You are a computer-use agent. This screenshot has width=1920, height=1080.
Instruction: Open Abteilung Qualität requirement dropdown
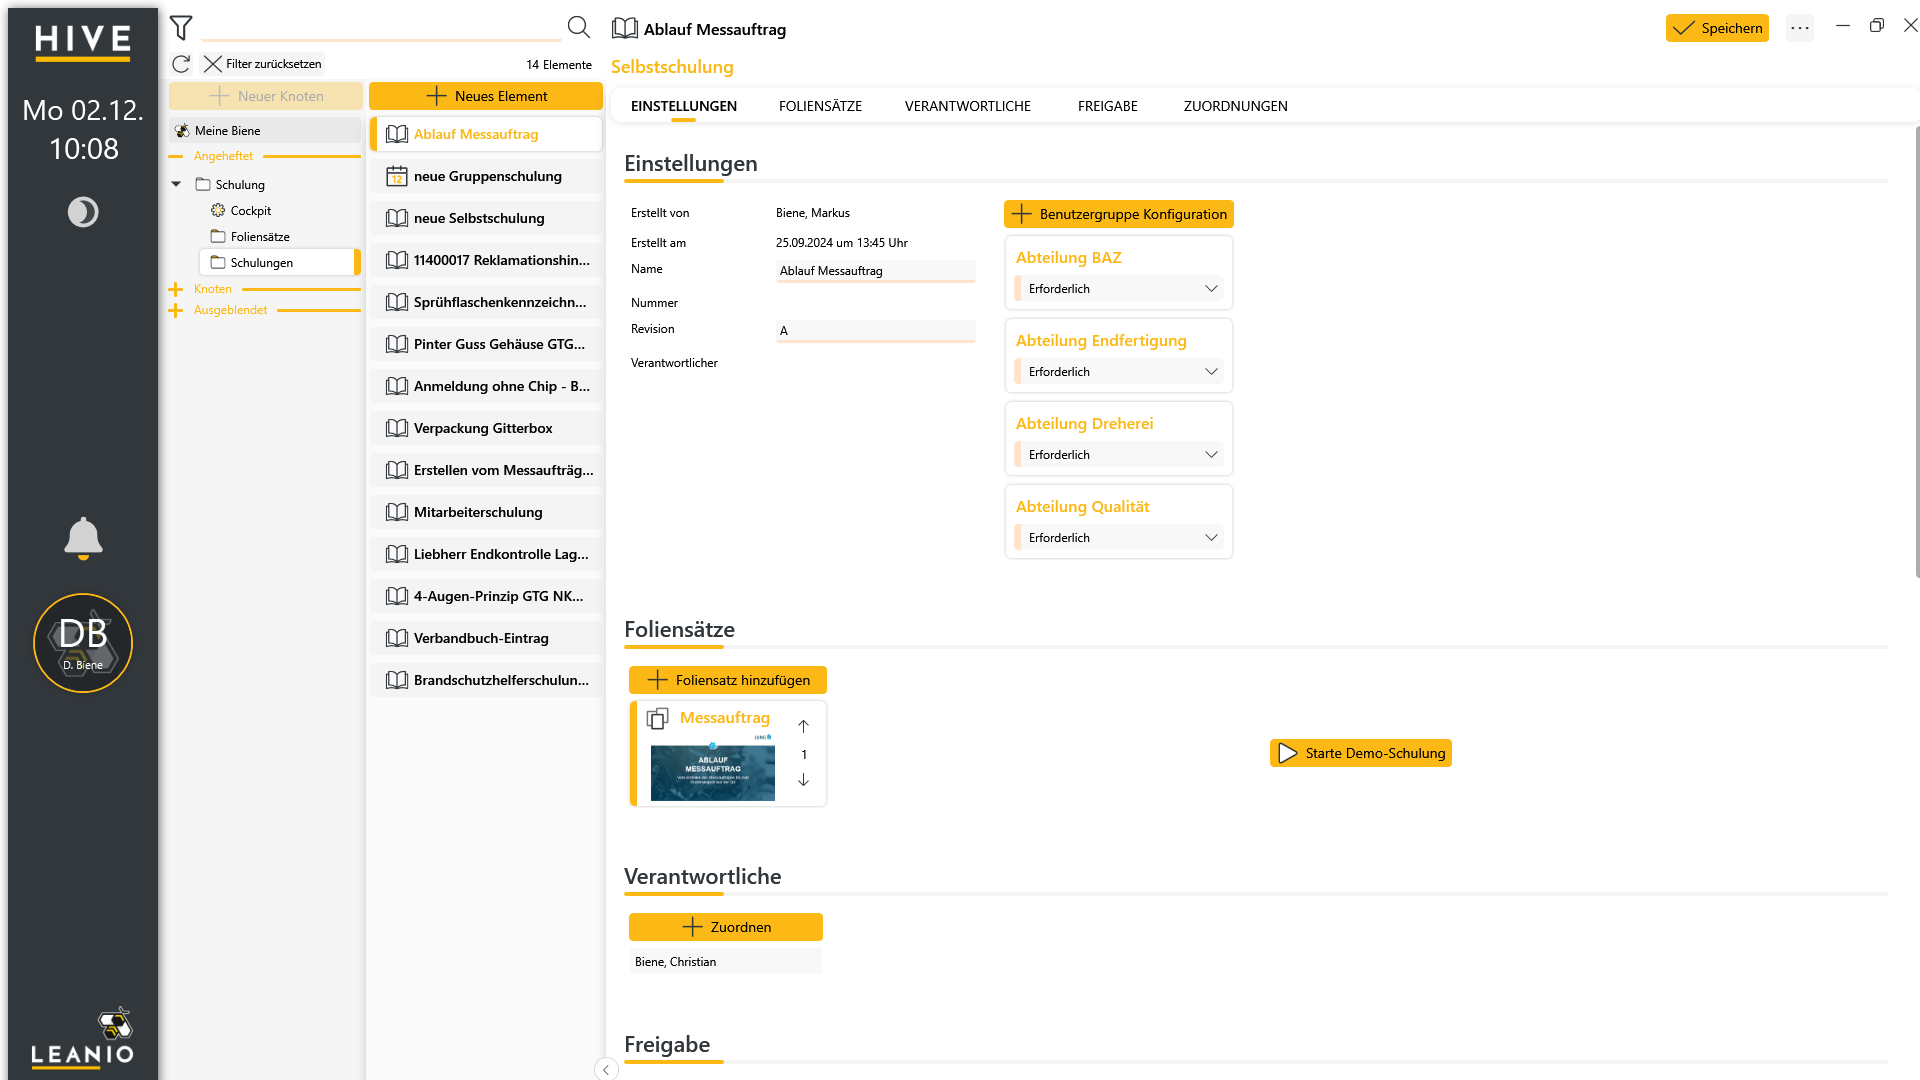[1118, 538]
